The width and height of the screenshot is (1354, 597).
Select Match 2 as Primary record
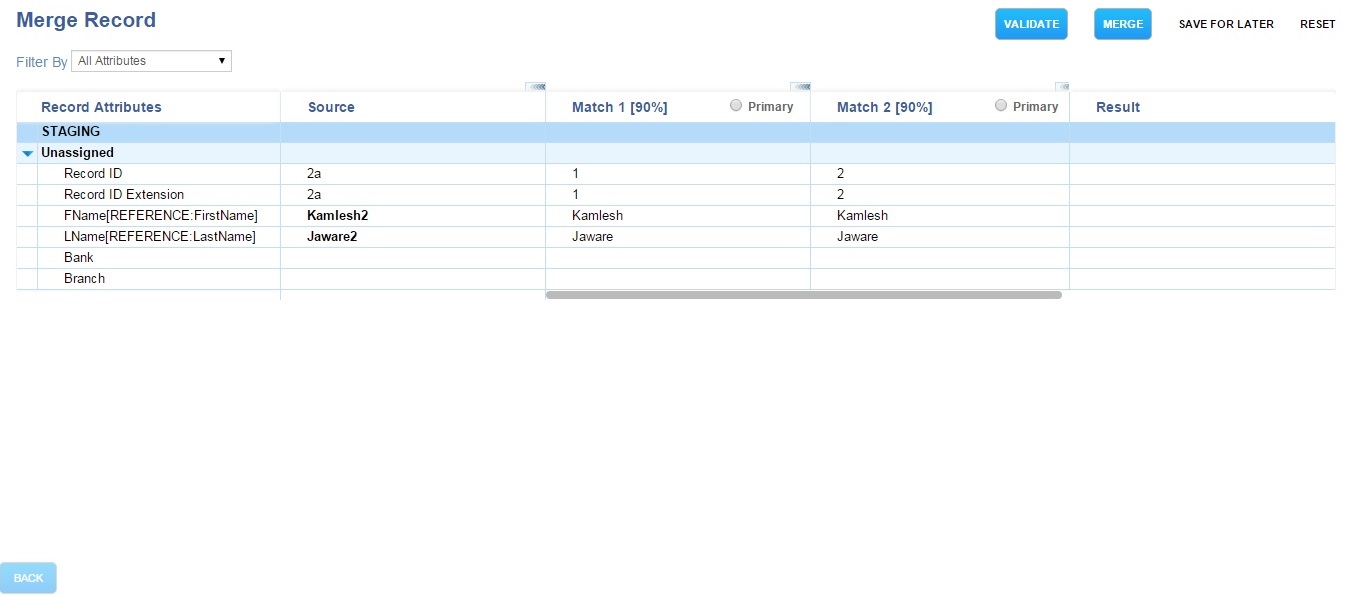1001,105
